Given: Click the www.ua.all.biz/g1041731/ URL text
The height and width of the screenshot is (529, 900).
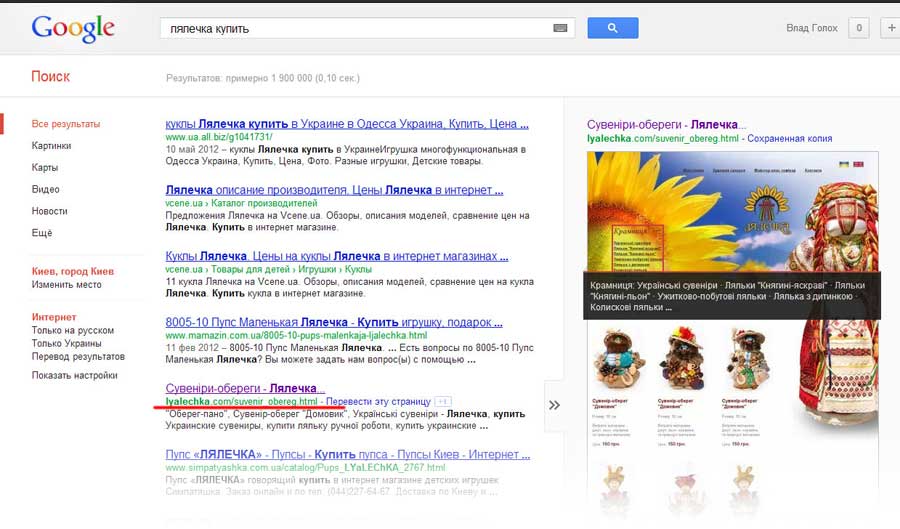Looking at the screenshot, I should point(219,137).
